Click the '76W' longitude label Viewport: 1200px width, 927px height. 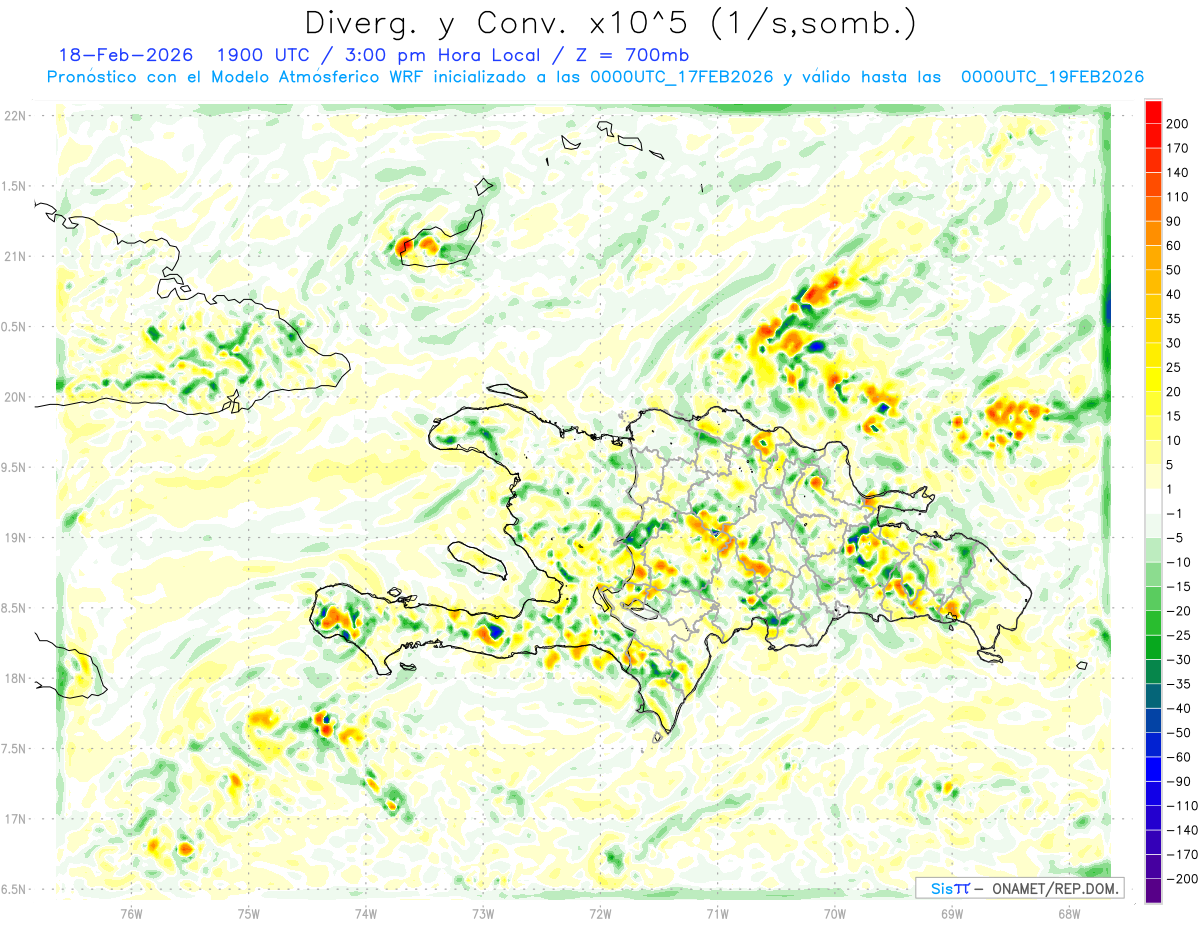(131, 914)
